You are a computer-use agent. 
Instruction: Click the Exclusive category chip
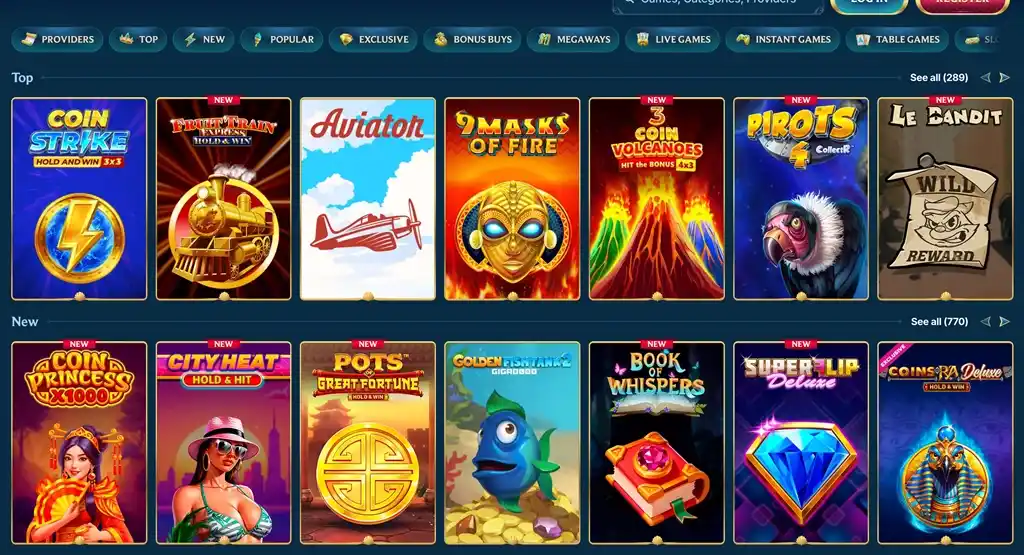[x=373, y=39]
